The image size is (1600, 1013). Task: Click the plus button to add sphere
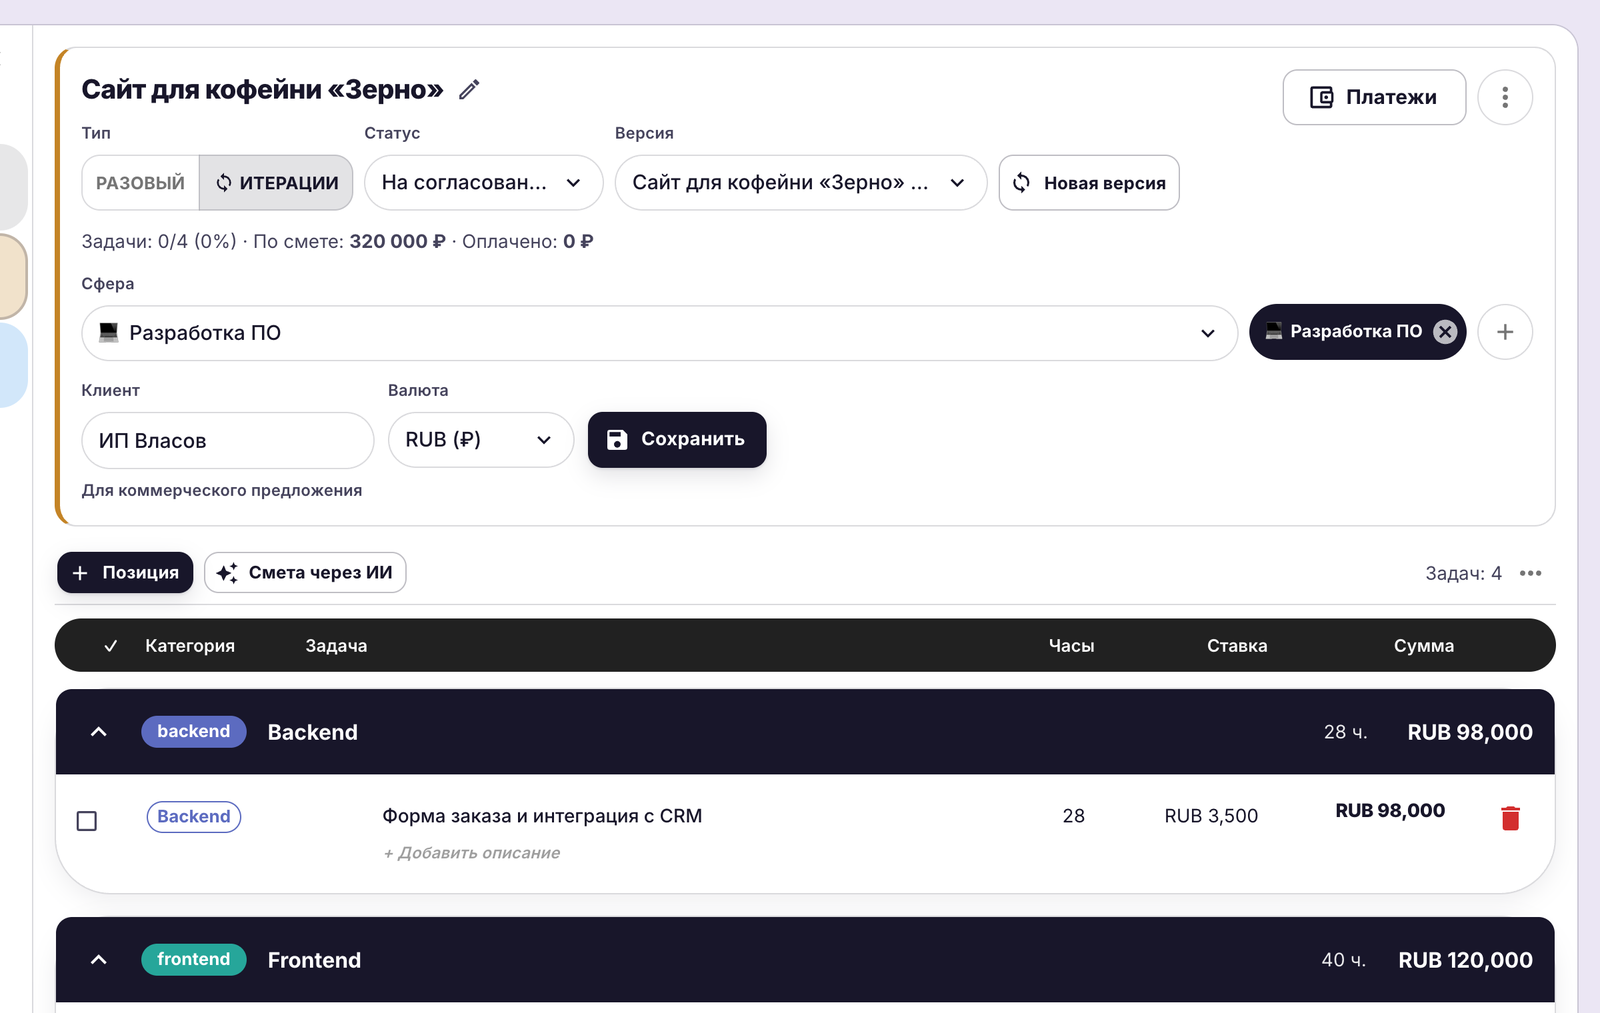[1505, 332]
